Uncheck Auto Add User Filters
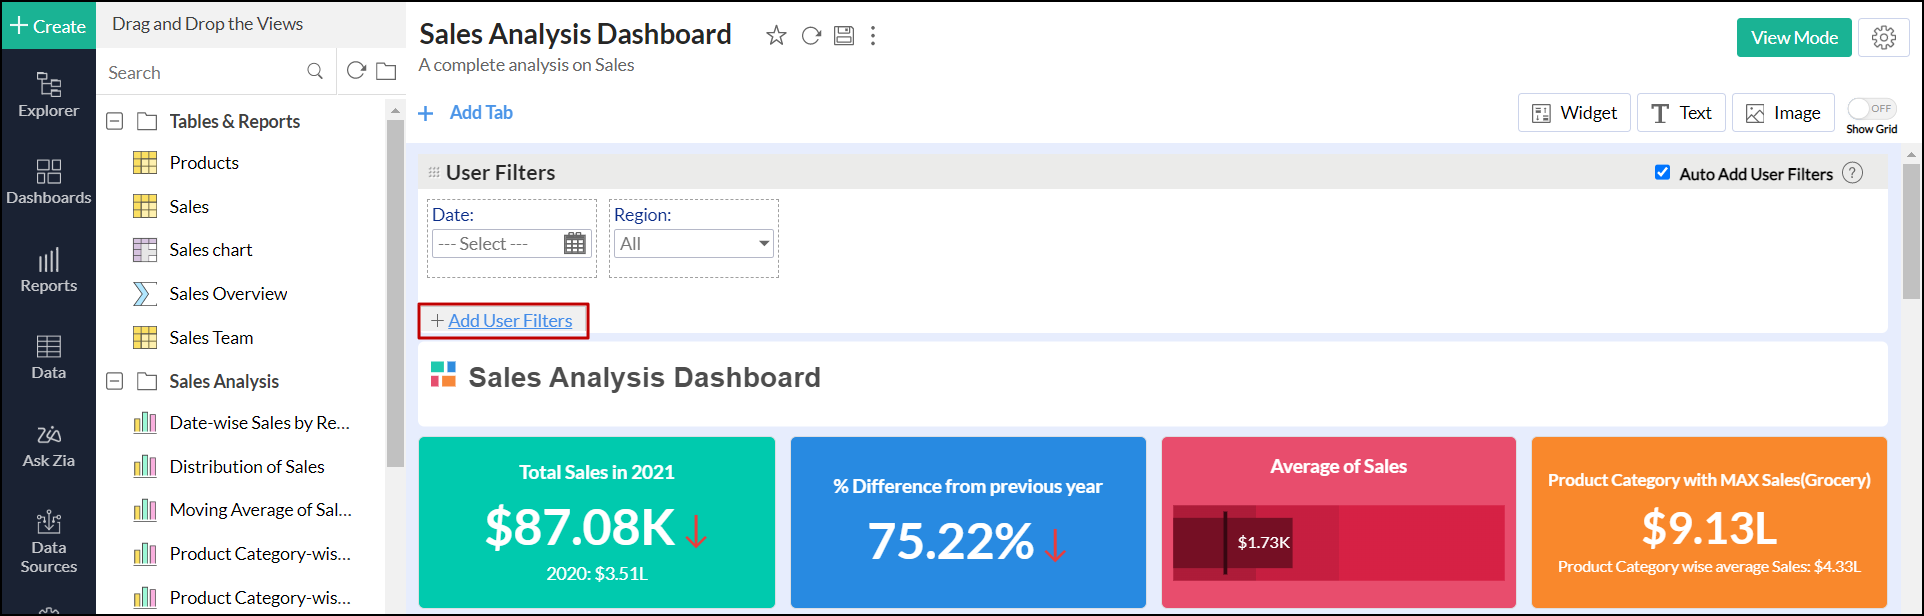1924x616 pixels. tap(1663, 173)
